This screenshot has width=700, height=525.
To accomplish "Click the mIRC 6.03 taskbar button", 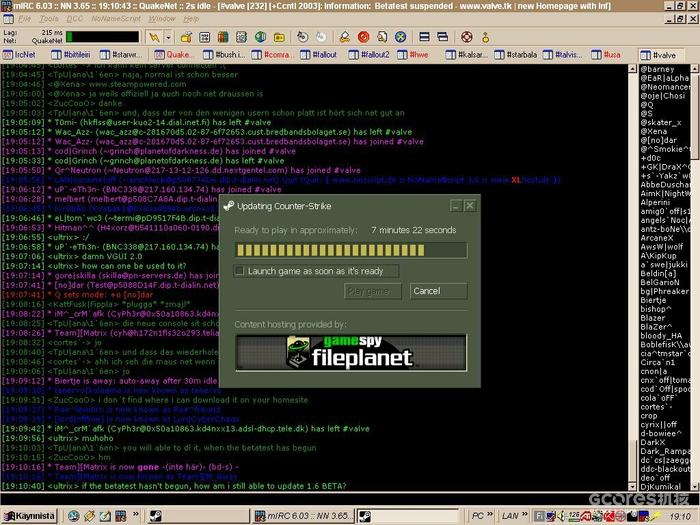I will click(x=303, y=516).
